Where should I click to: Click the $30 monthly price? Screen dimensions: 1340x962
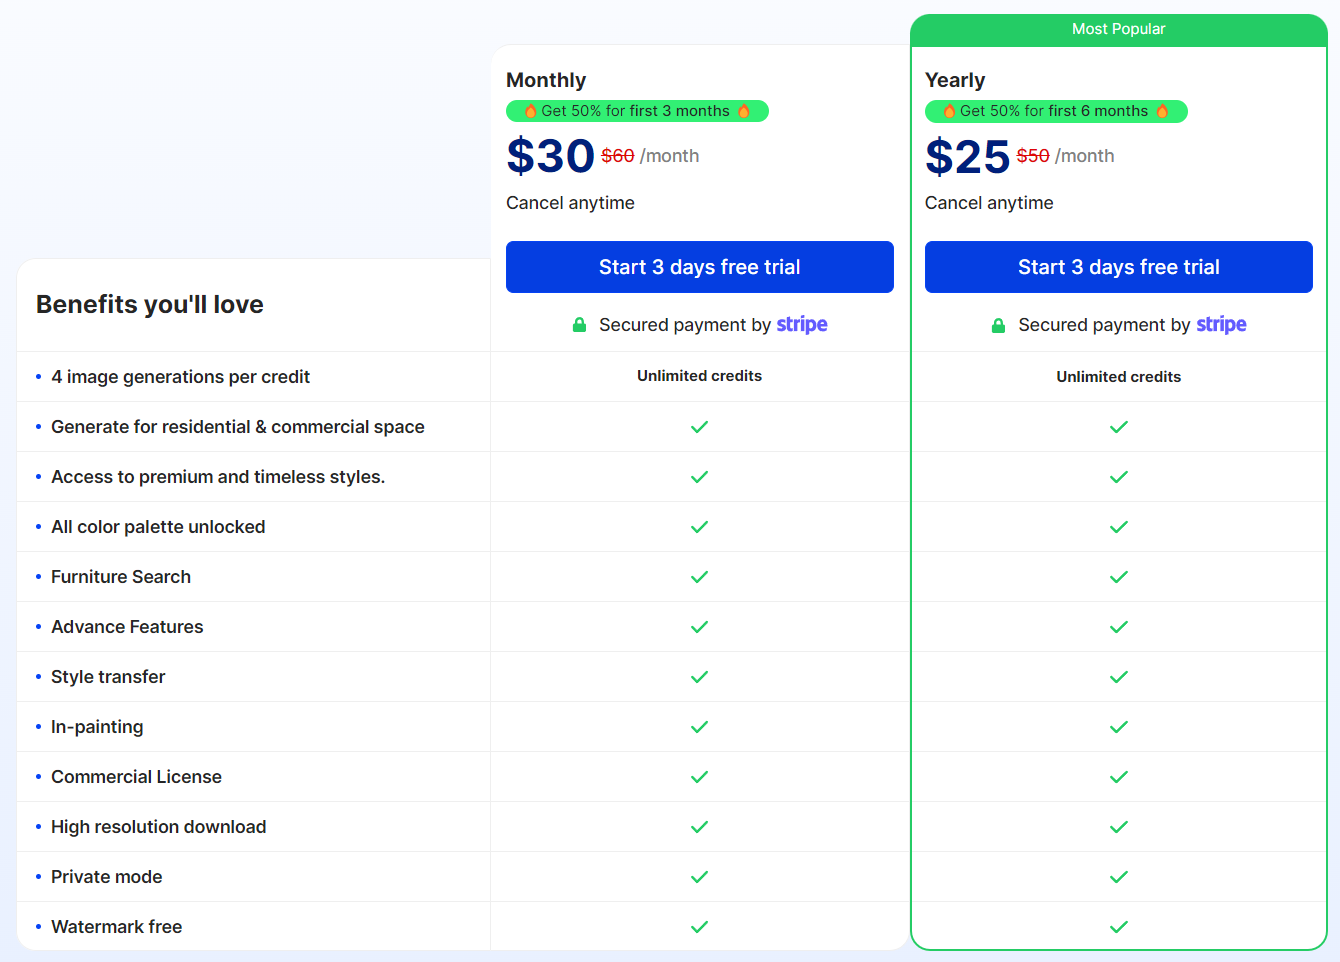click(550, 156)
